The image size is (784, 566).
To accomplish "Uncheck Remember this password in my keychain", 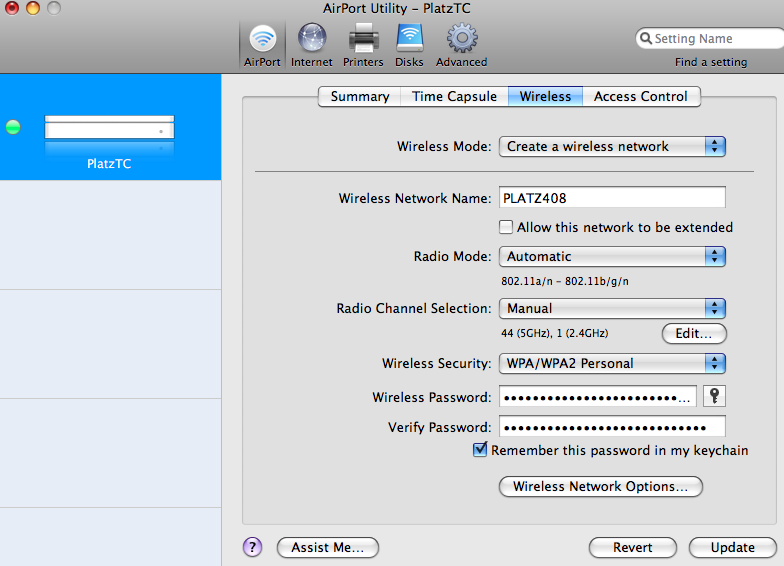I will (480, 450).
